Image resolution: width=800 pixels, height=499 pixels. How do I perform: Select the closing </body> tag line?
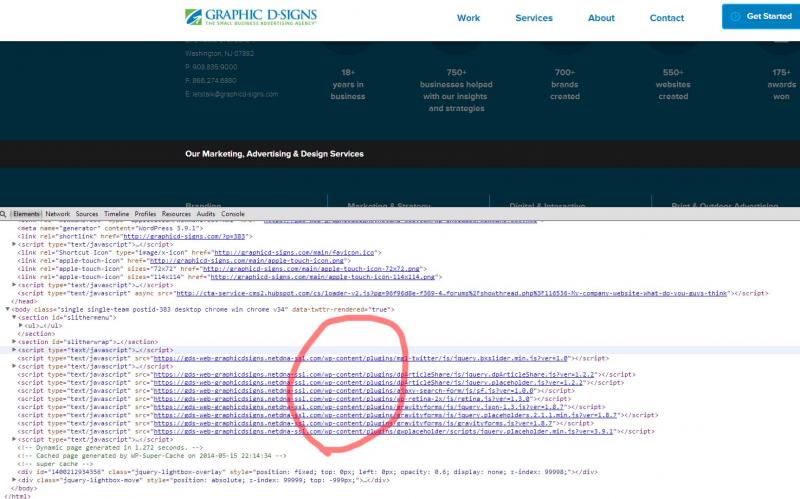(24, 488)
